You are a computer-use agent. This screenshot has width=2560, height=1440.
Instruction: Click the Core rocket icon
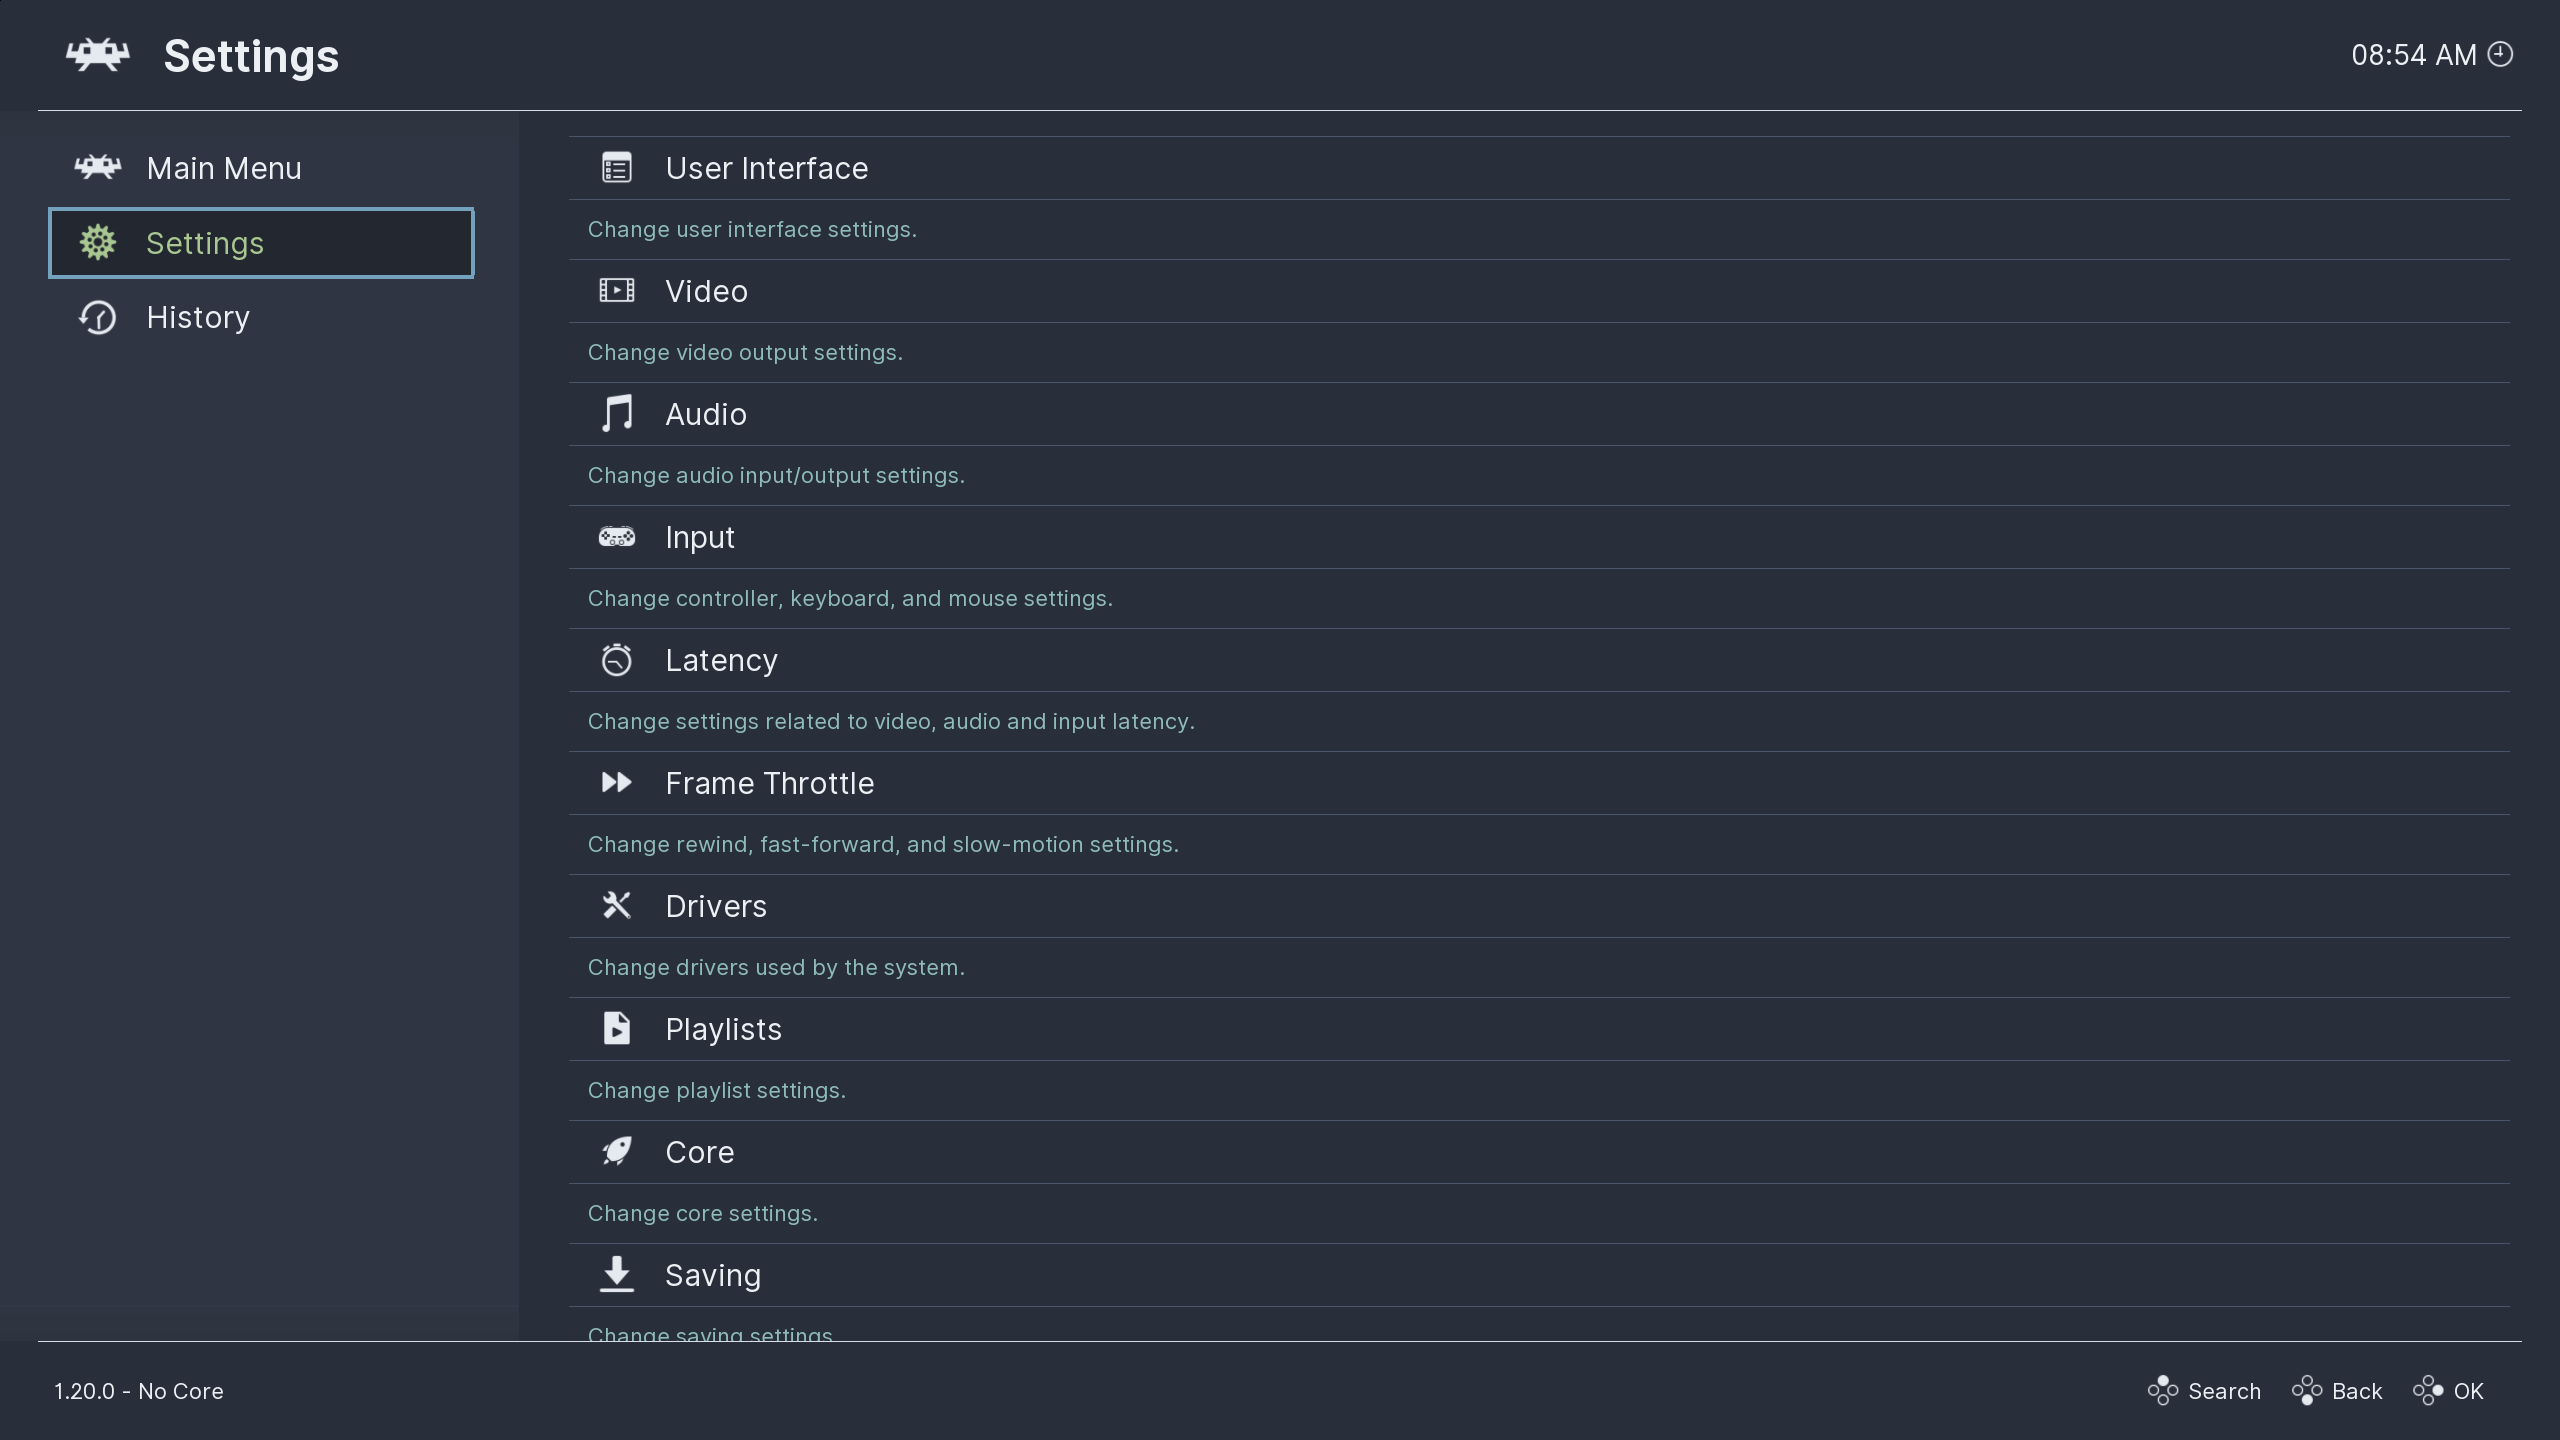pyautogui.click(x=617, y=1151)
